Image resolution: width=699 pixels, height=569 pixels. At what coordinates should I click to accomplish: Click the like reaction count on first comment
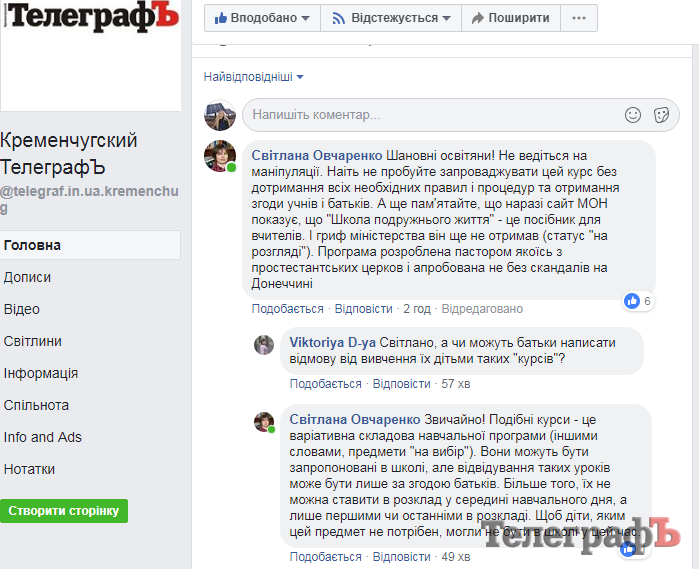(x=639, y=301)
